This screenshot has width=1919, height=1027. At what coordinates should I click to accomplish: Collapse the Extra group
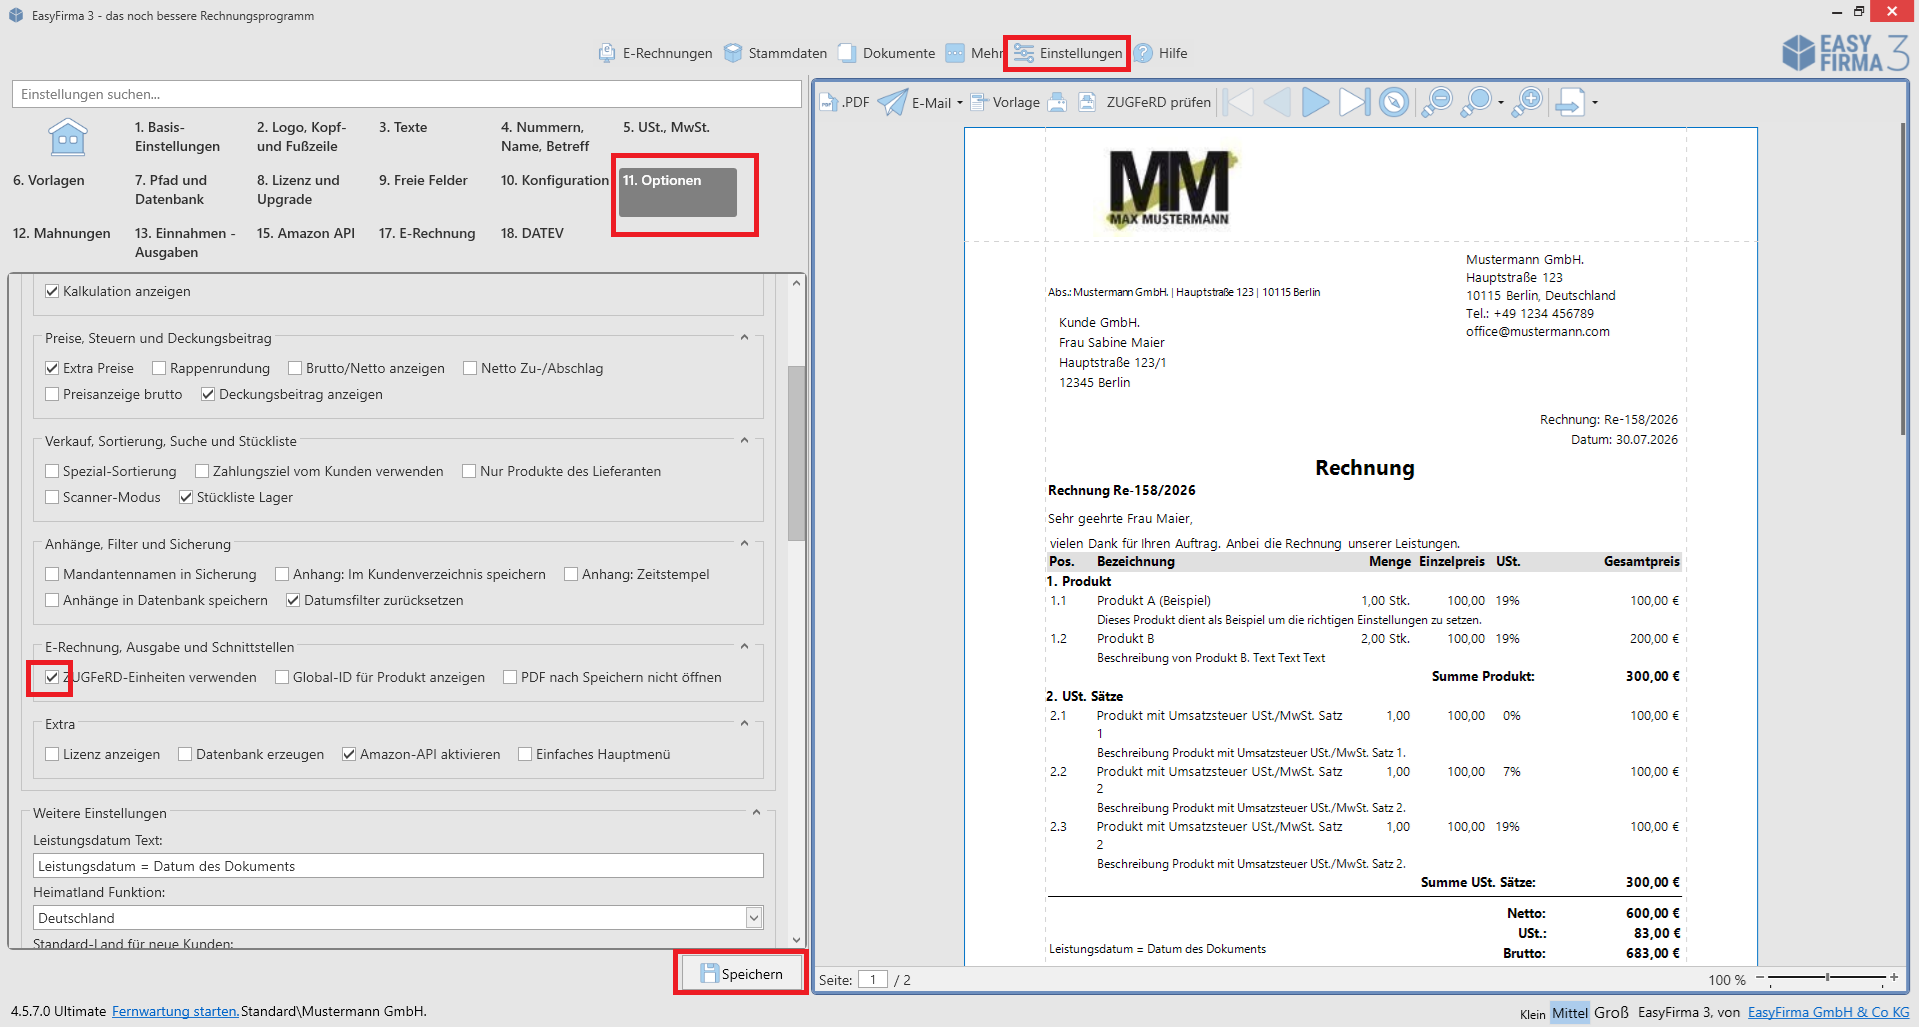pyautogui.click(x=744, y=724)
